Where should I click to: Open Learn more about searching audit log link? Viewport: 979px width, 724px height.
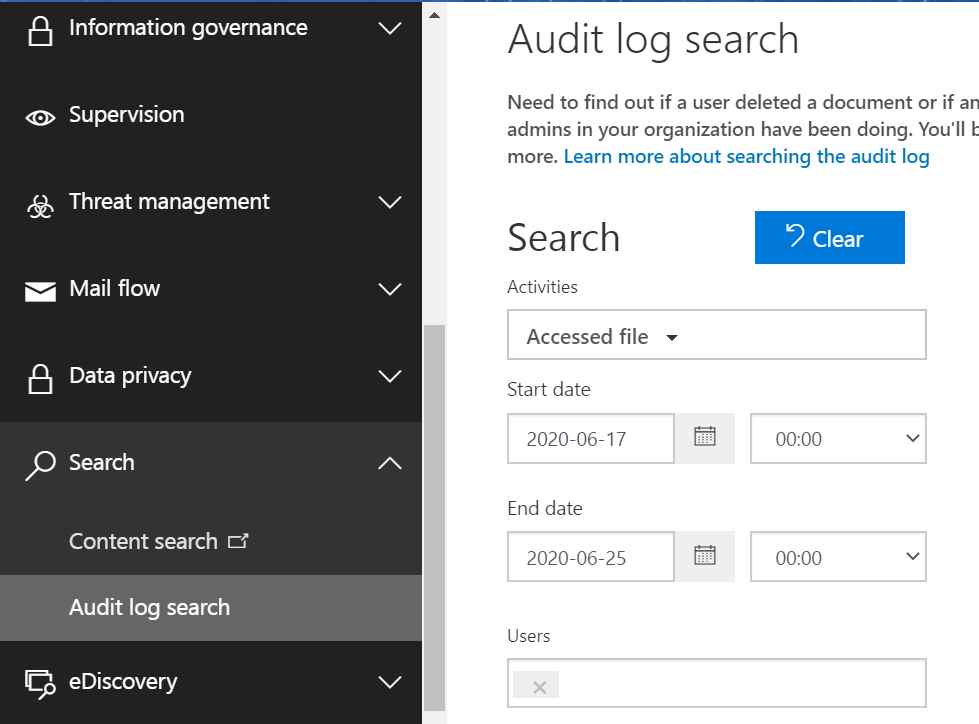click(x=746, y=156)
